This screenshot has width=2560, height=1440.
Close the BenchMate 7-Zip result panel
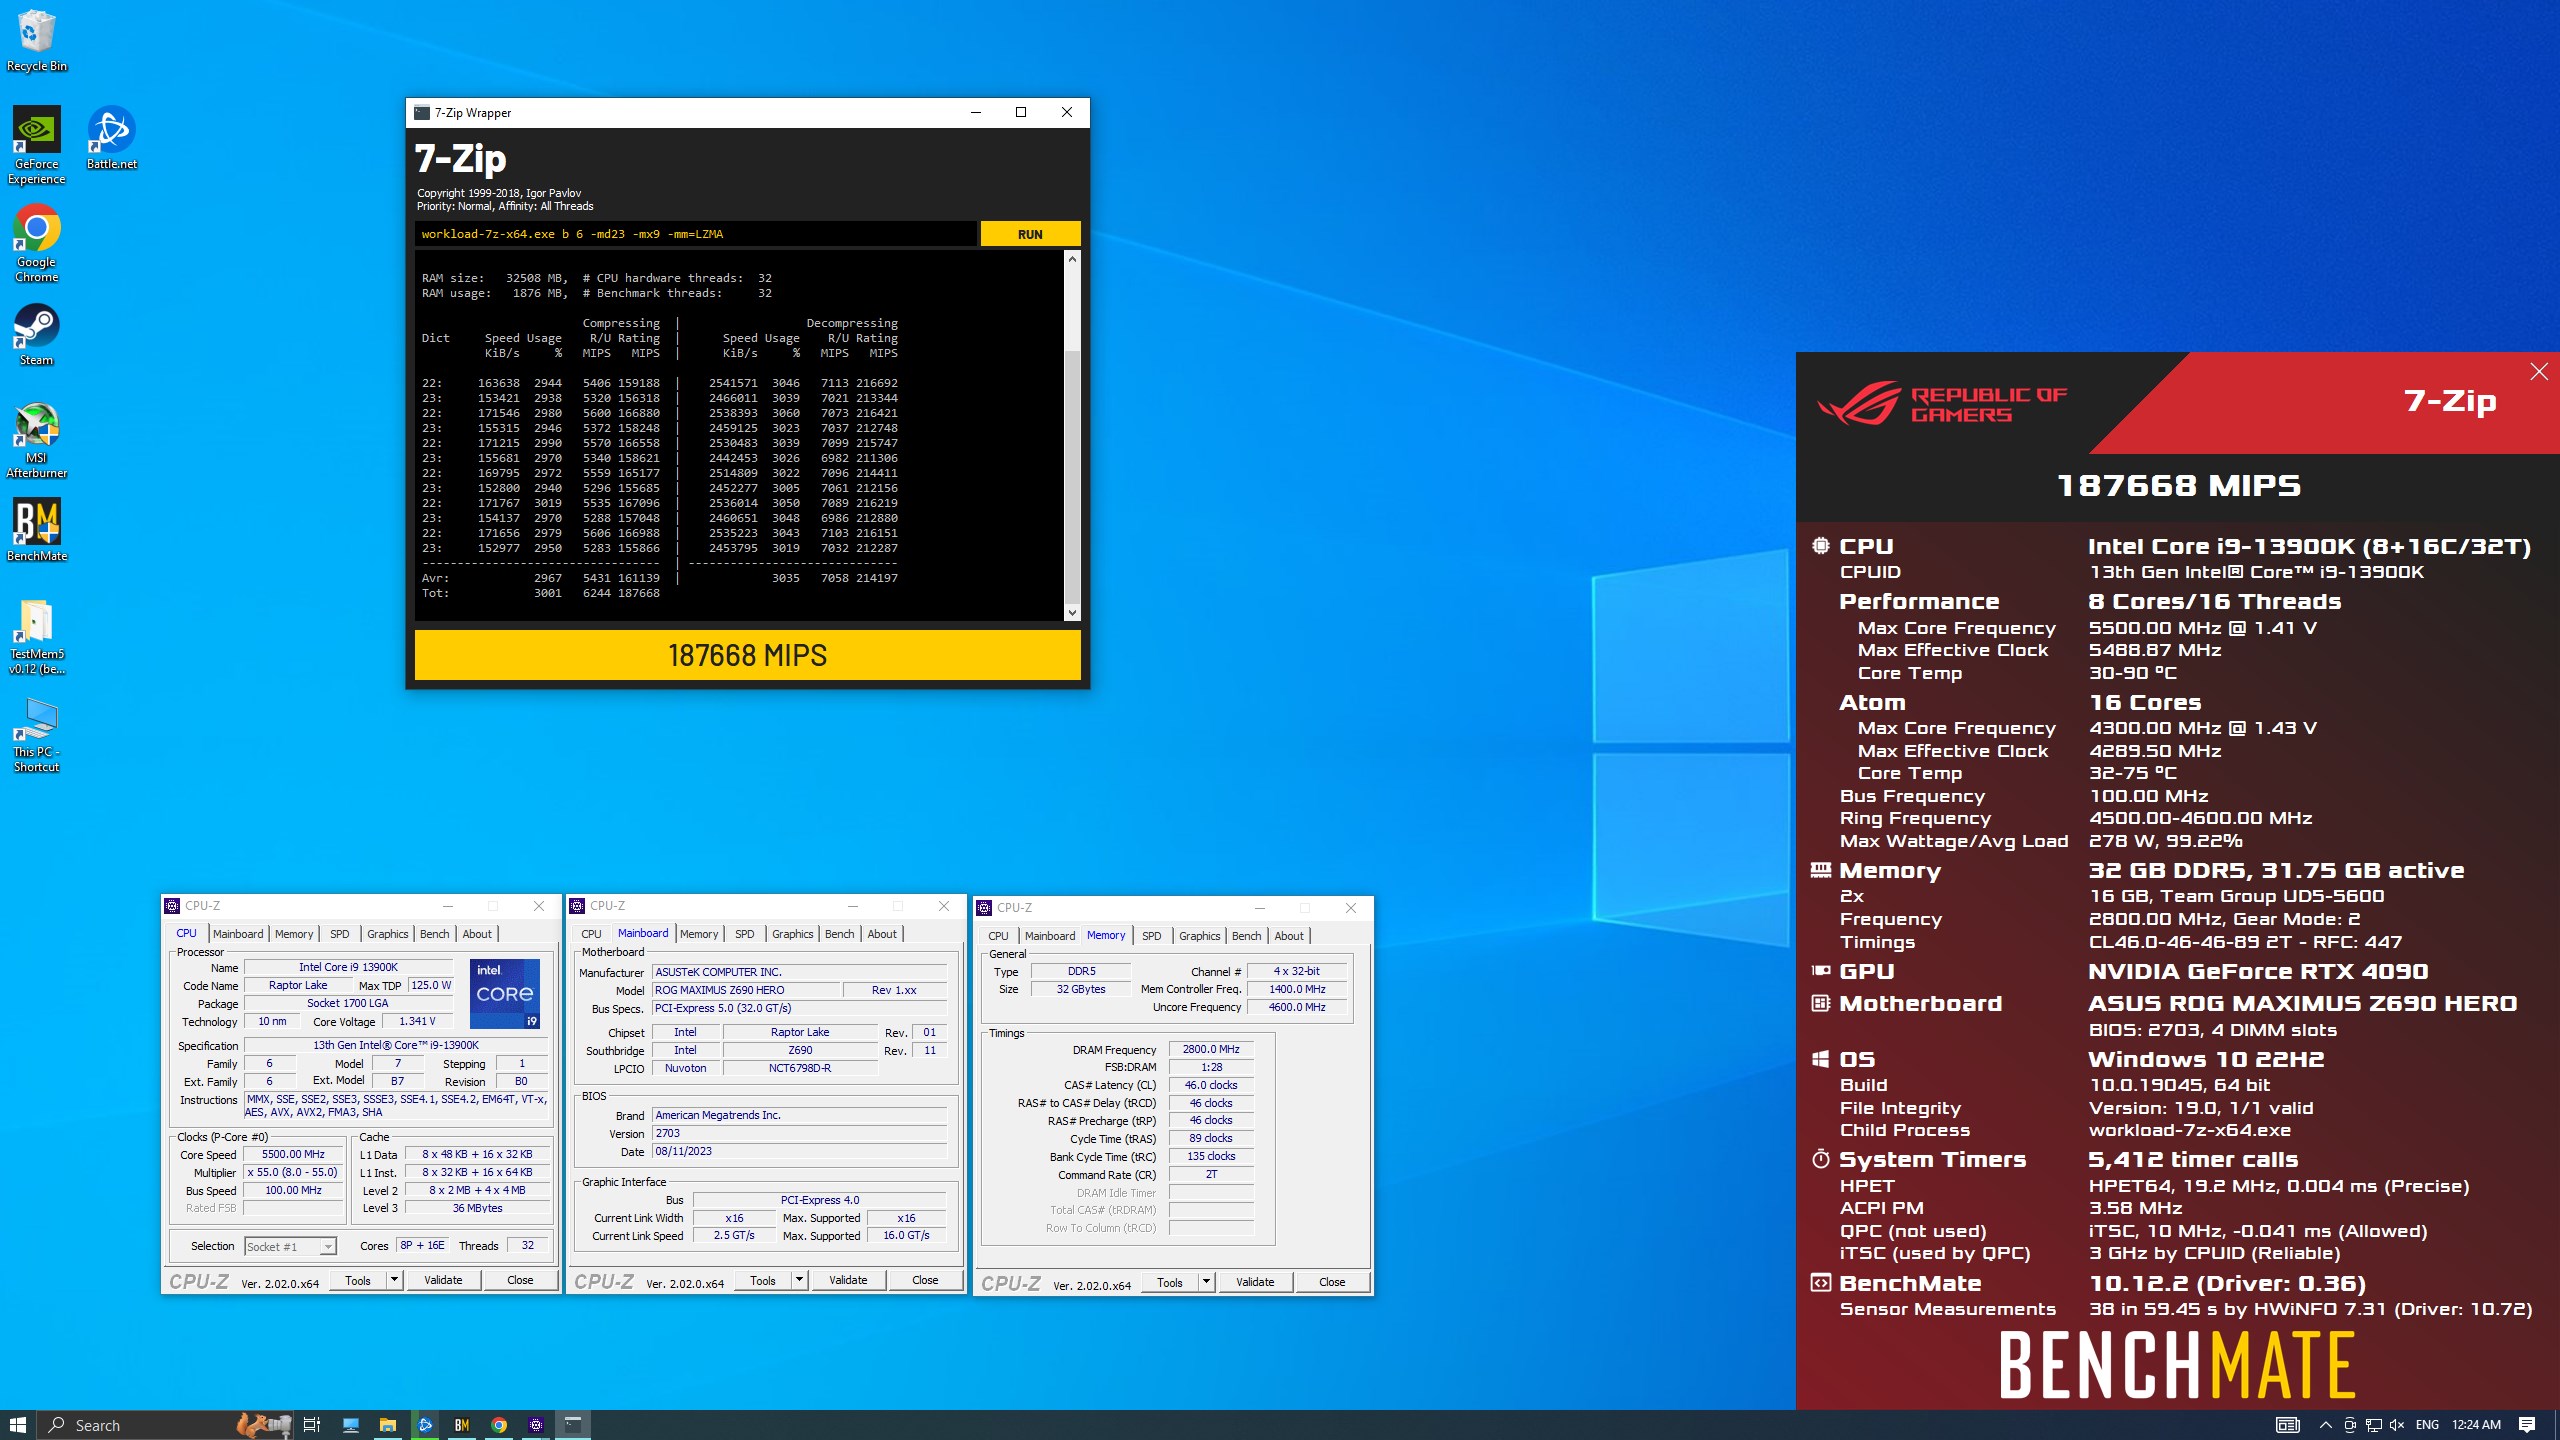2539,372
